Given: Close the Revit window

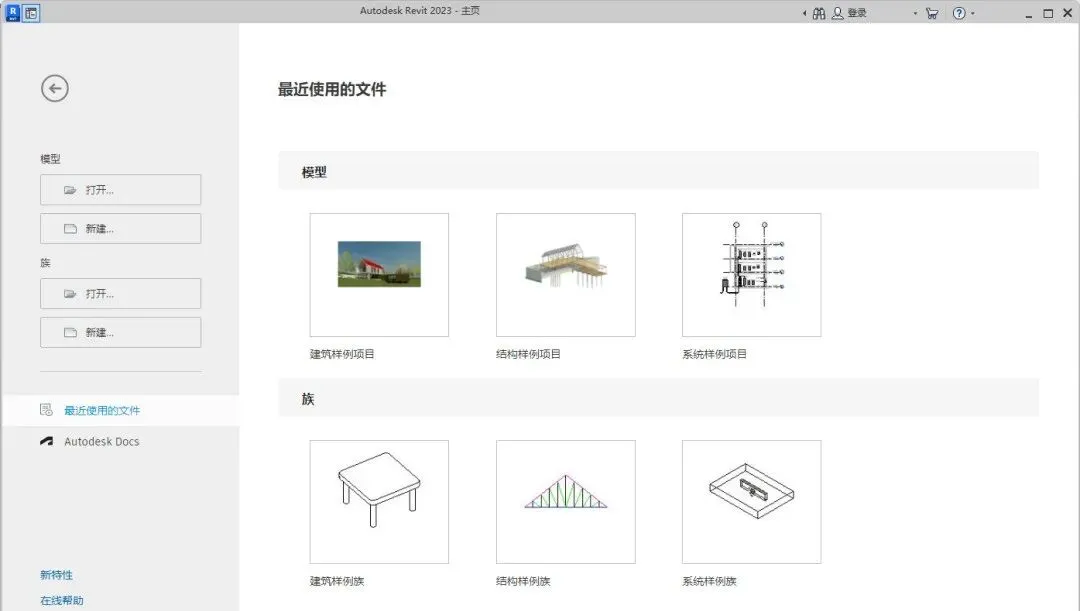Looking at the screenshot, I should [x=1068, y=13].
